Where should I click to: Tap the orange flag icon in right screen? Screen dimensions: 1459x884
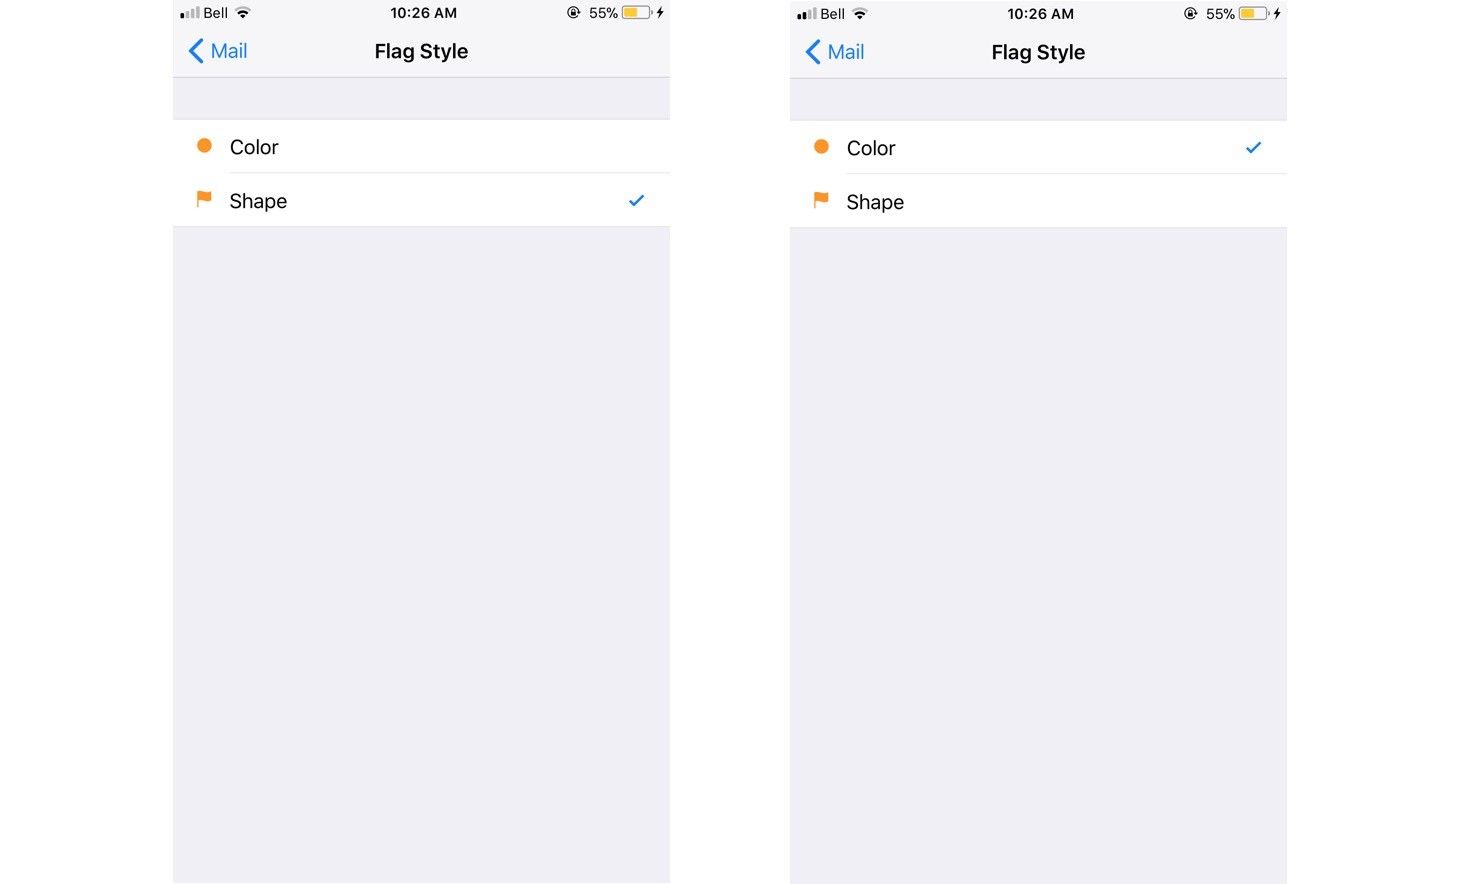821,200
